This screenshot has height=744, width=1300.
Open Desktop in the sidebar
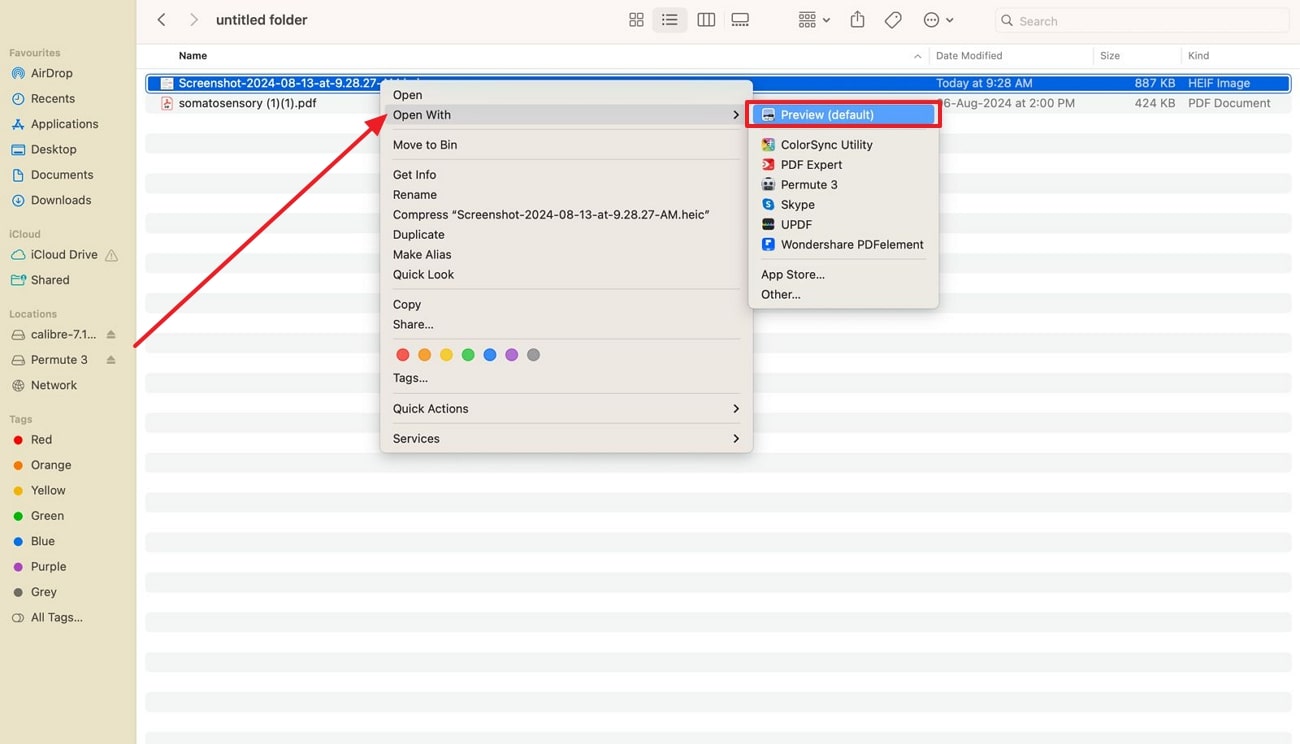pos(44,149)
